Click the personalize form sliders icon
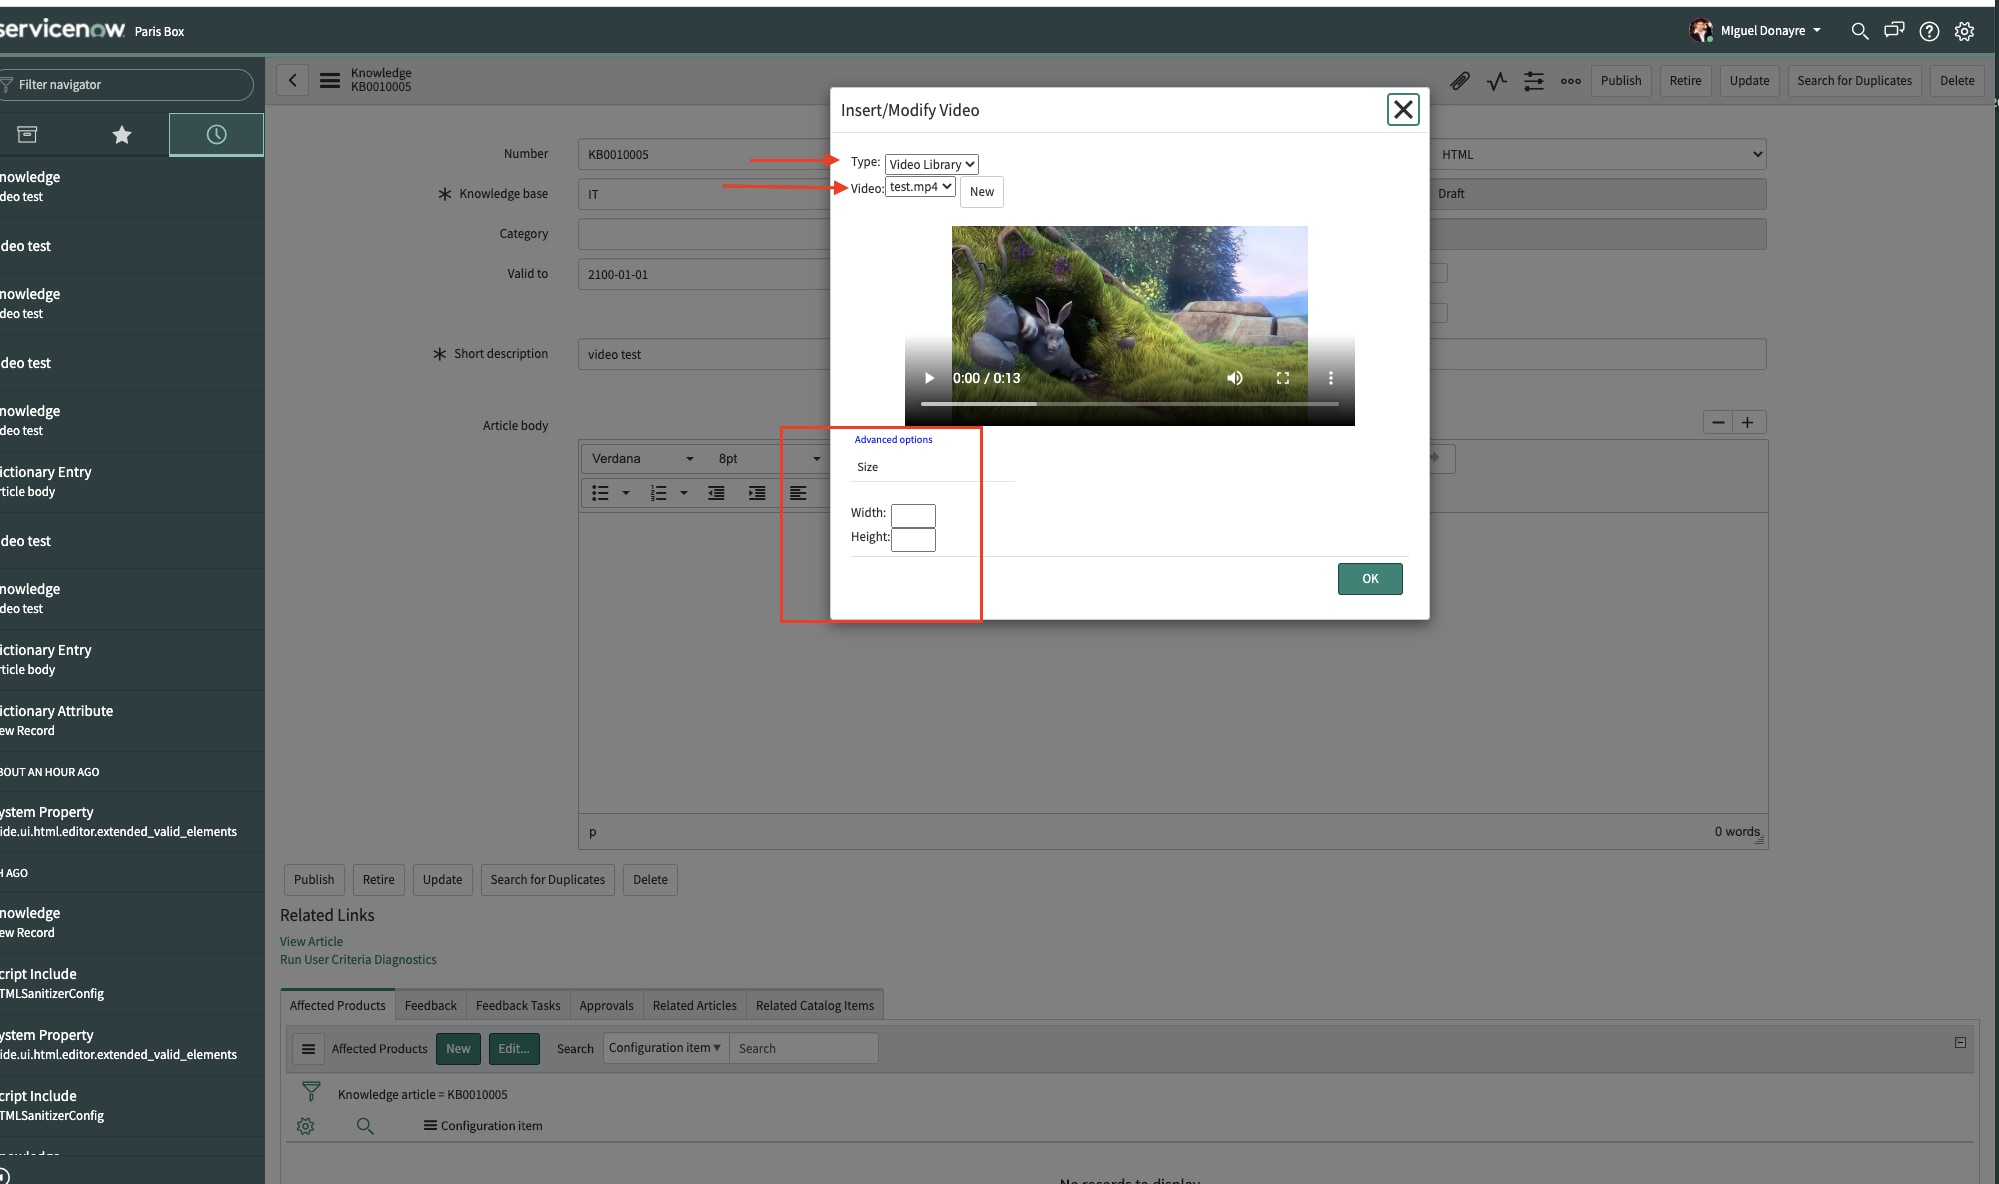This screenshot has height=1184, width=1999. click(1533, 81)
